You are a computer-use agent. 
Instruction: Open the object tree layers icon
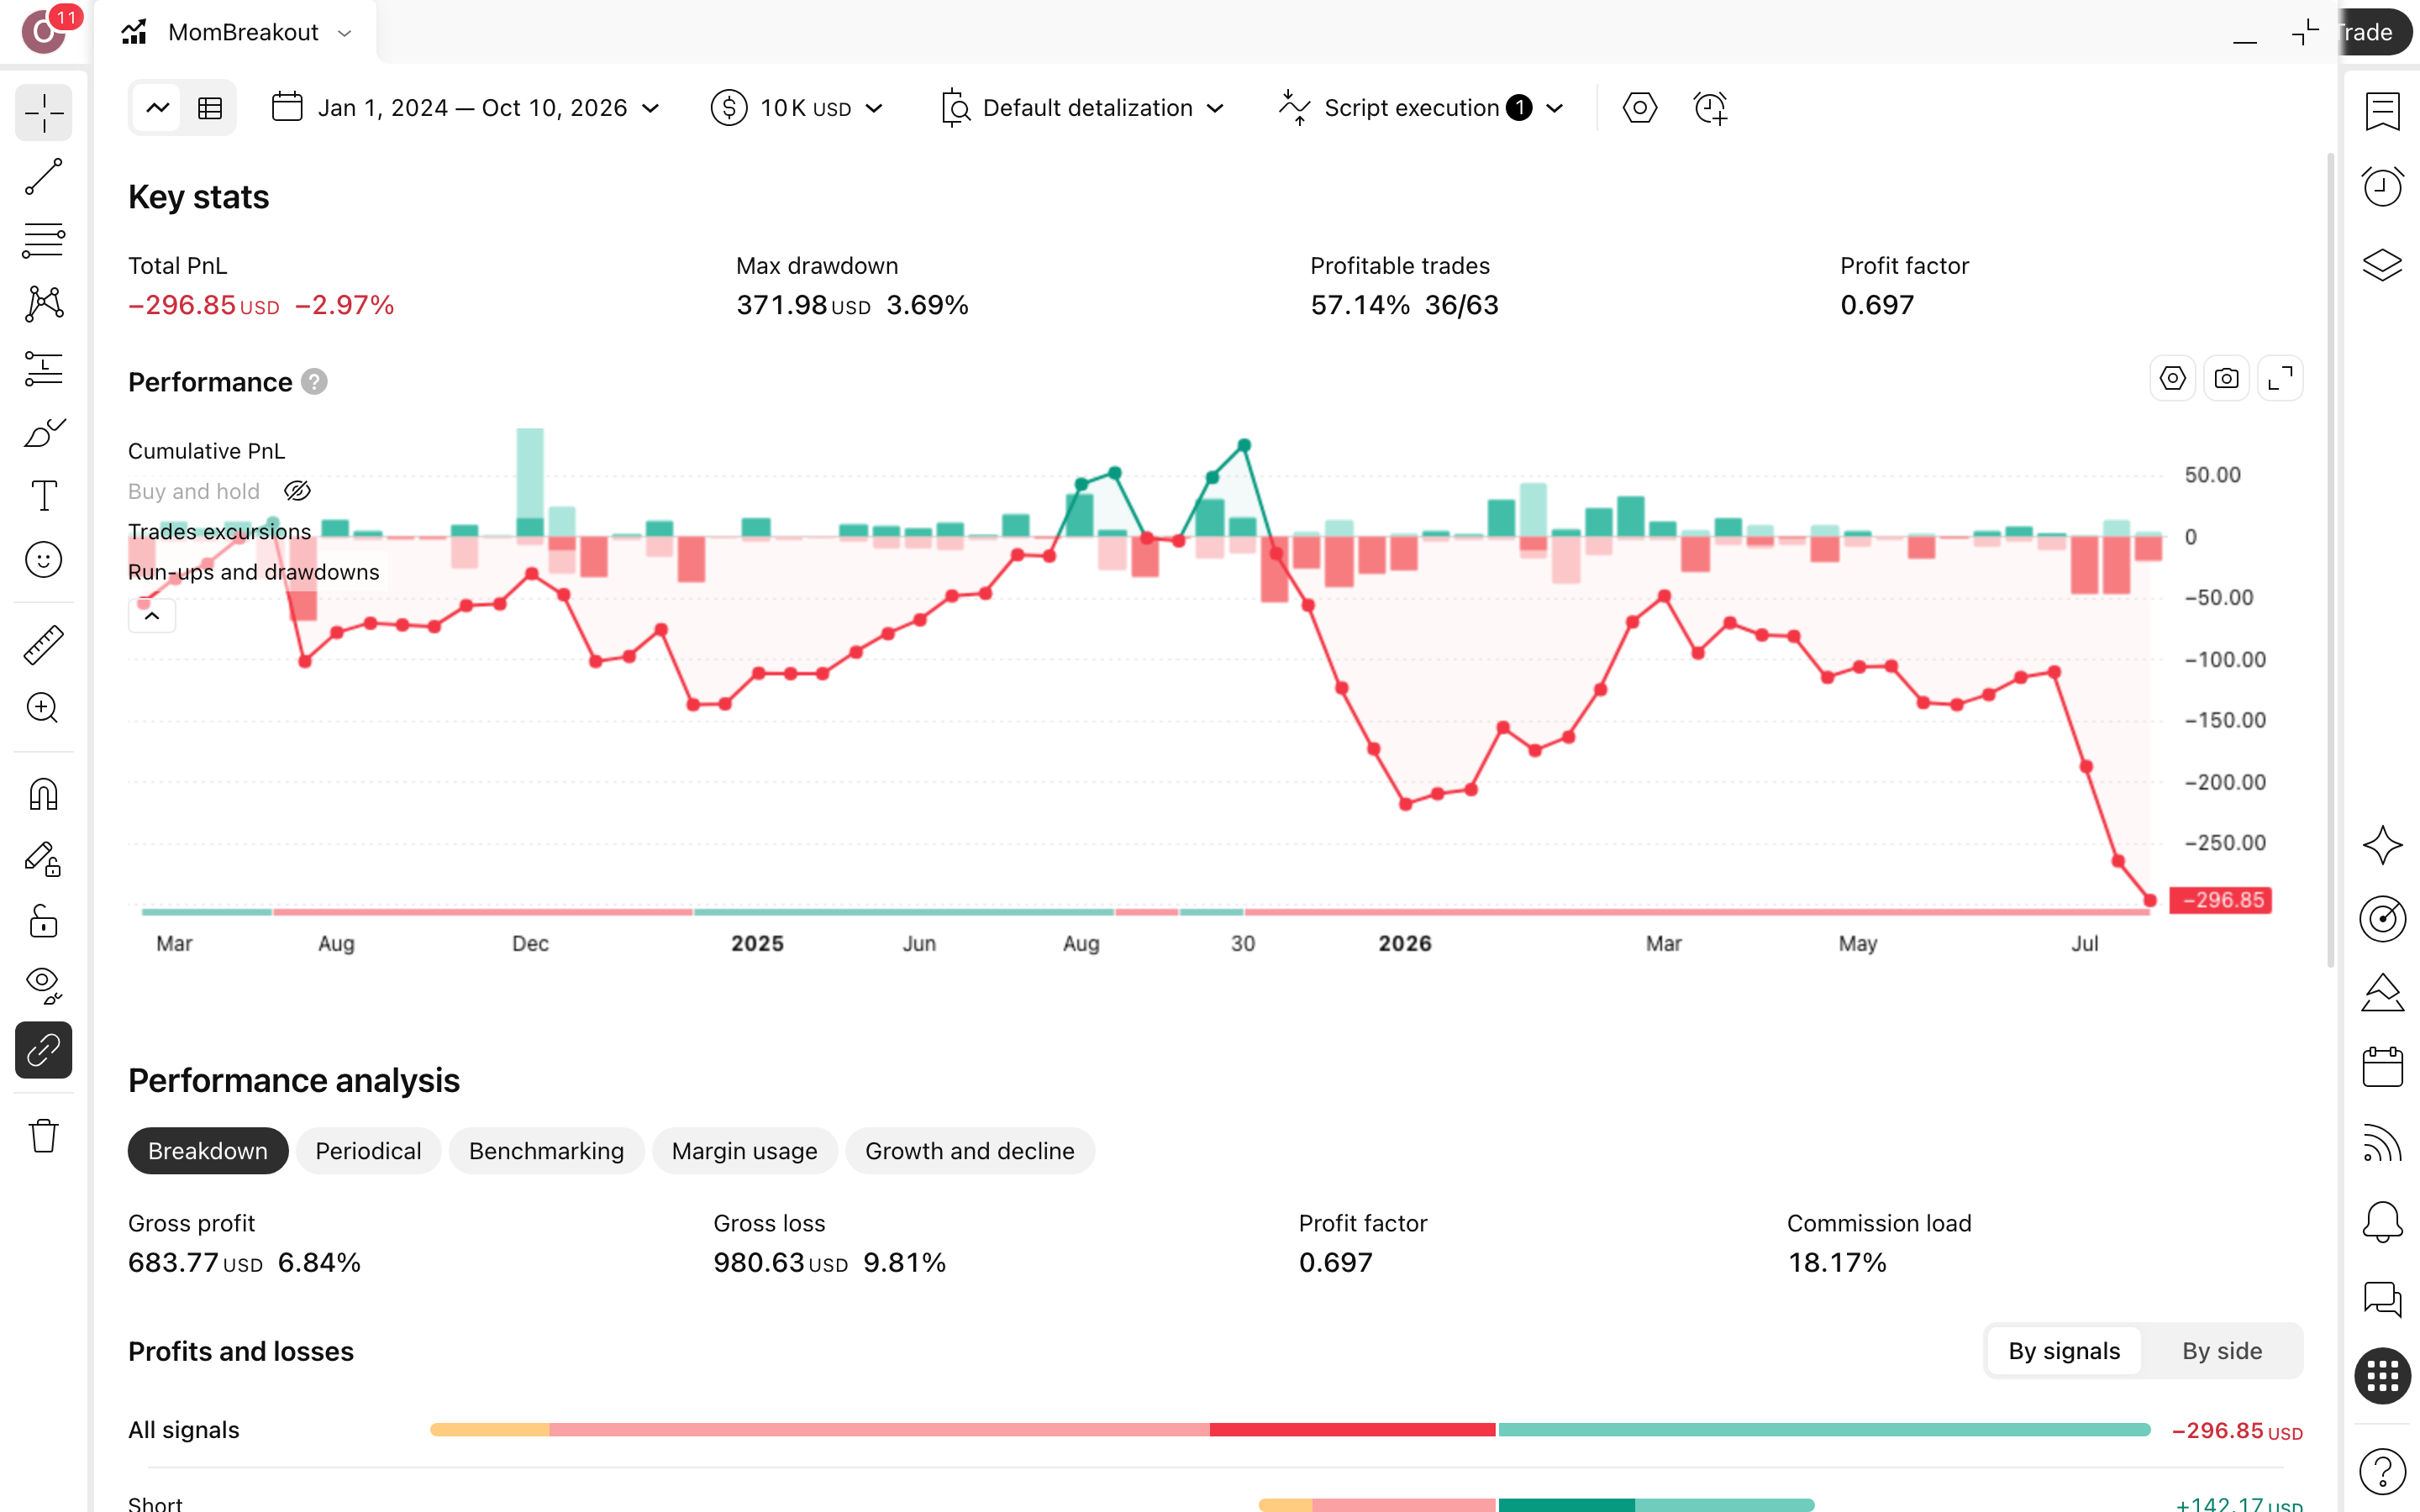click(x=2383, y=264)
